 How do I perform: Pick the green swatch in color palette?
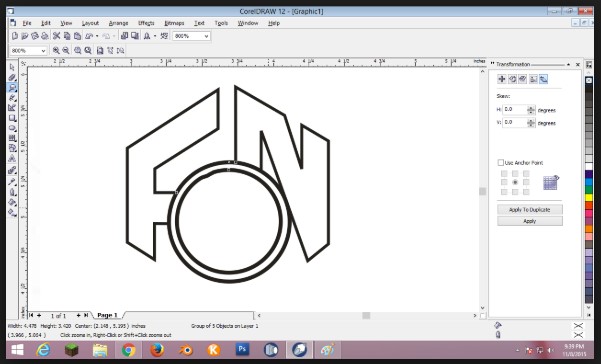[x=589, y=190]
